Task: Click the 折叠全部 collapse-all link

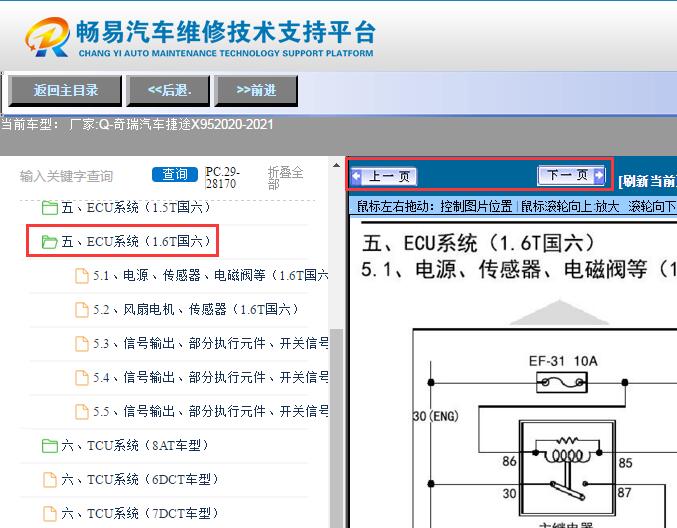Action: pyautogui.click(x=285, y=178)
